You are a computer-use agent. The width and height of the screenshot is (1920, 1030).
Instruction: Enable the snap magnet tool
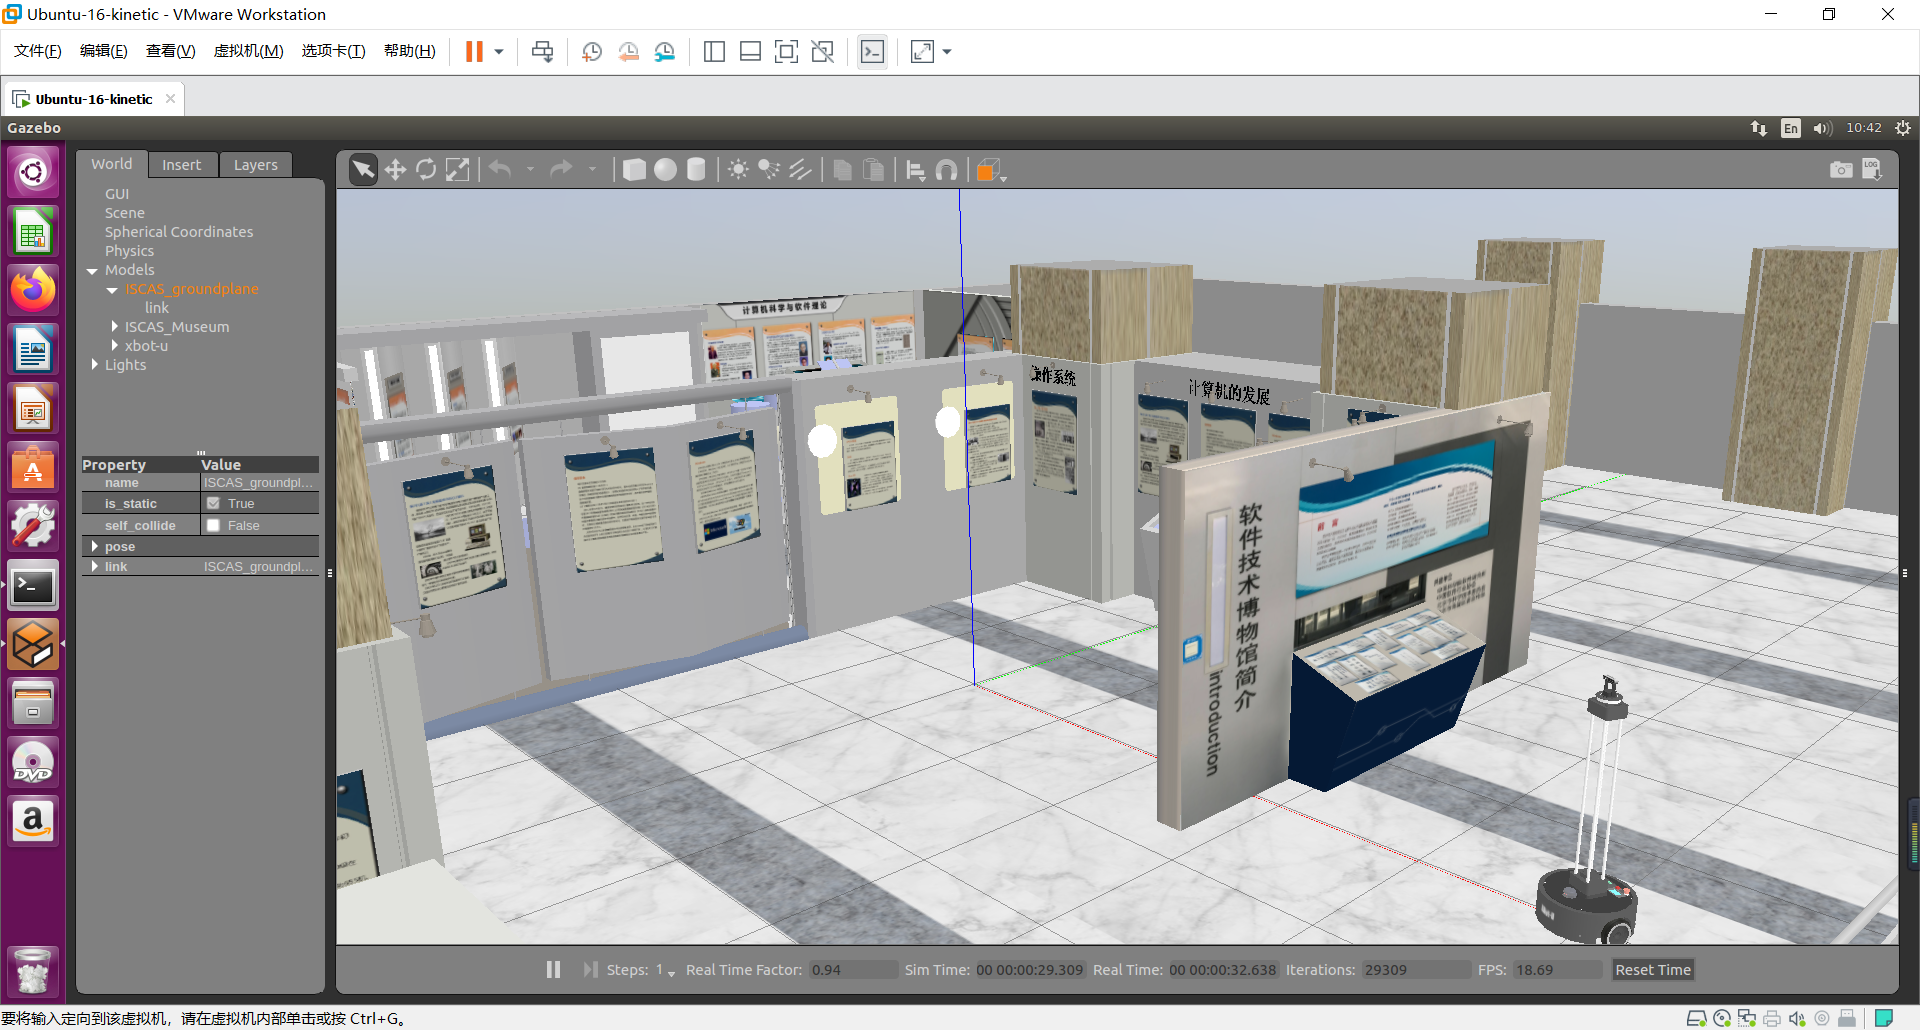point(946,170)
